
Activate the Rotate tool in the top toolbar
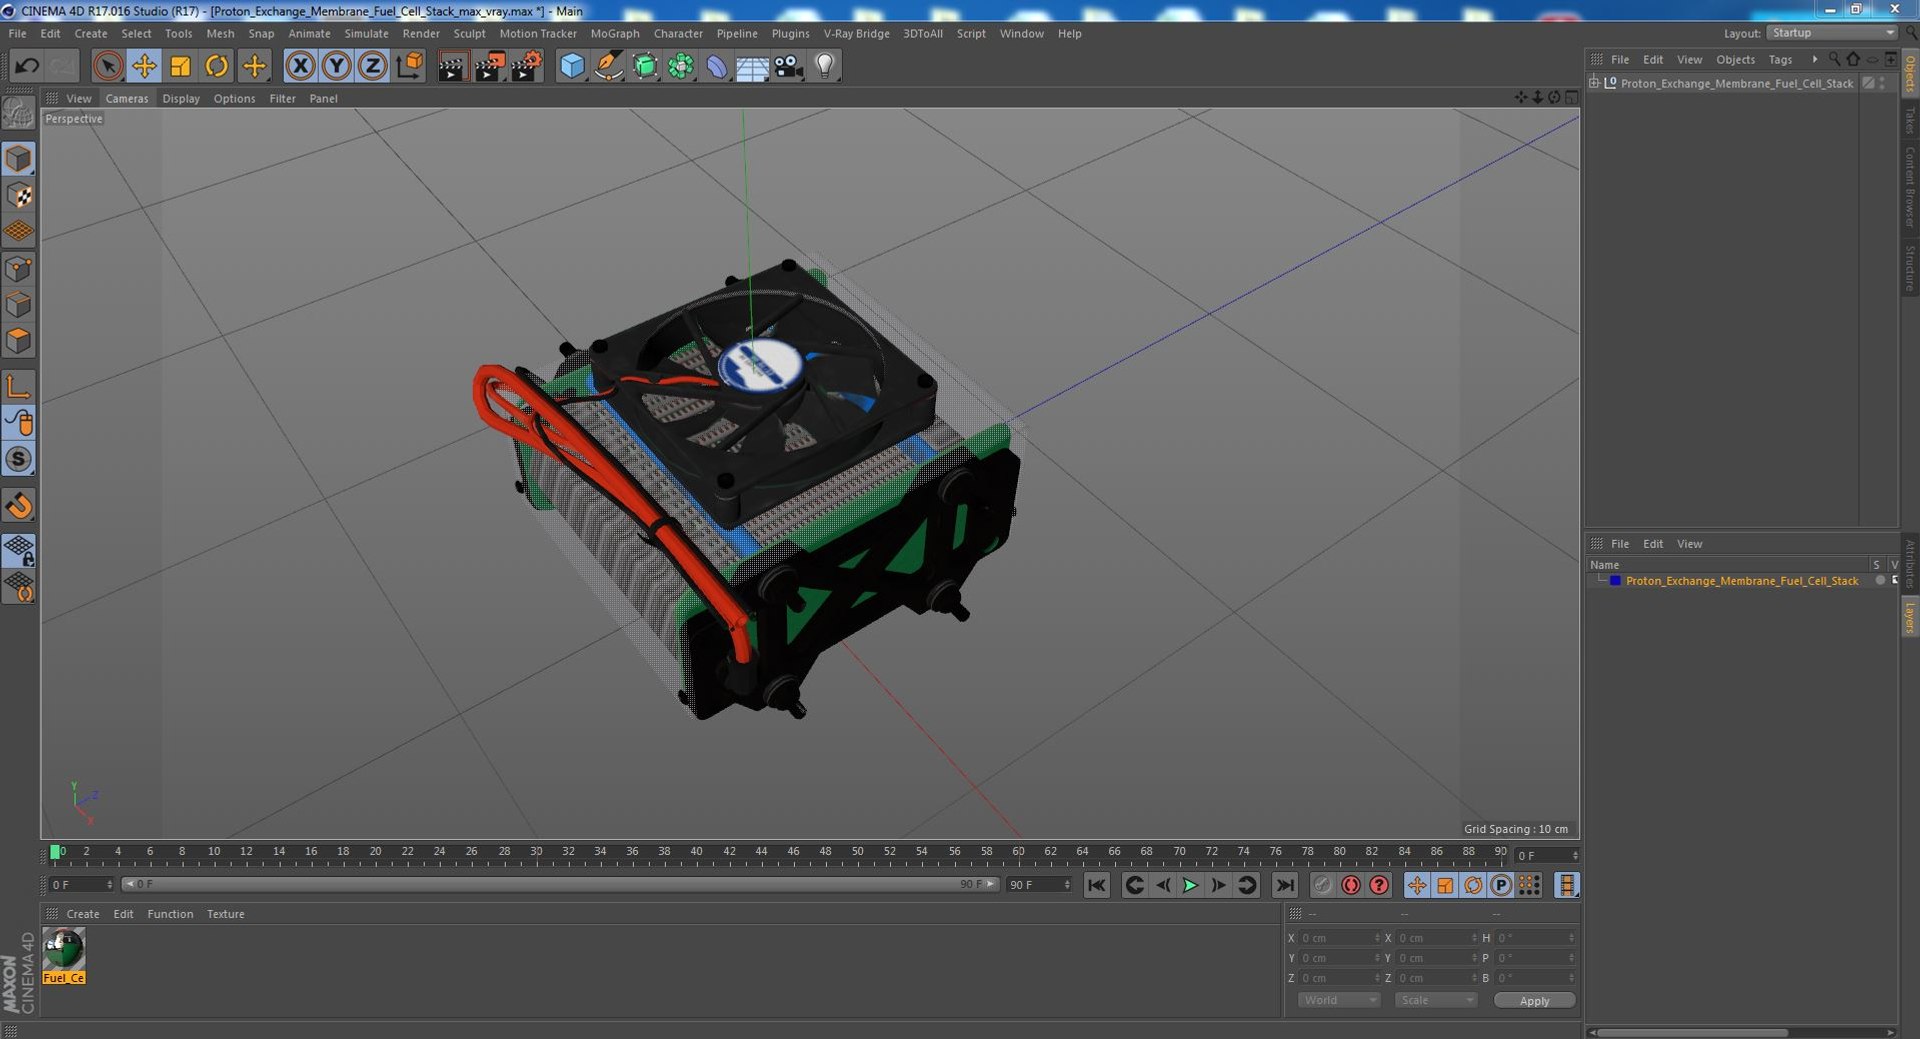[x=216, y=66]
